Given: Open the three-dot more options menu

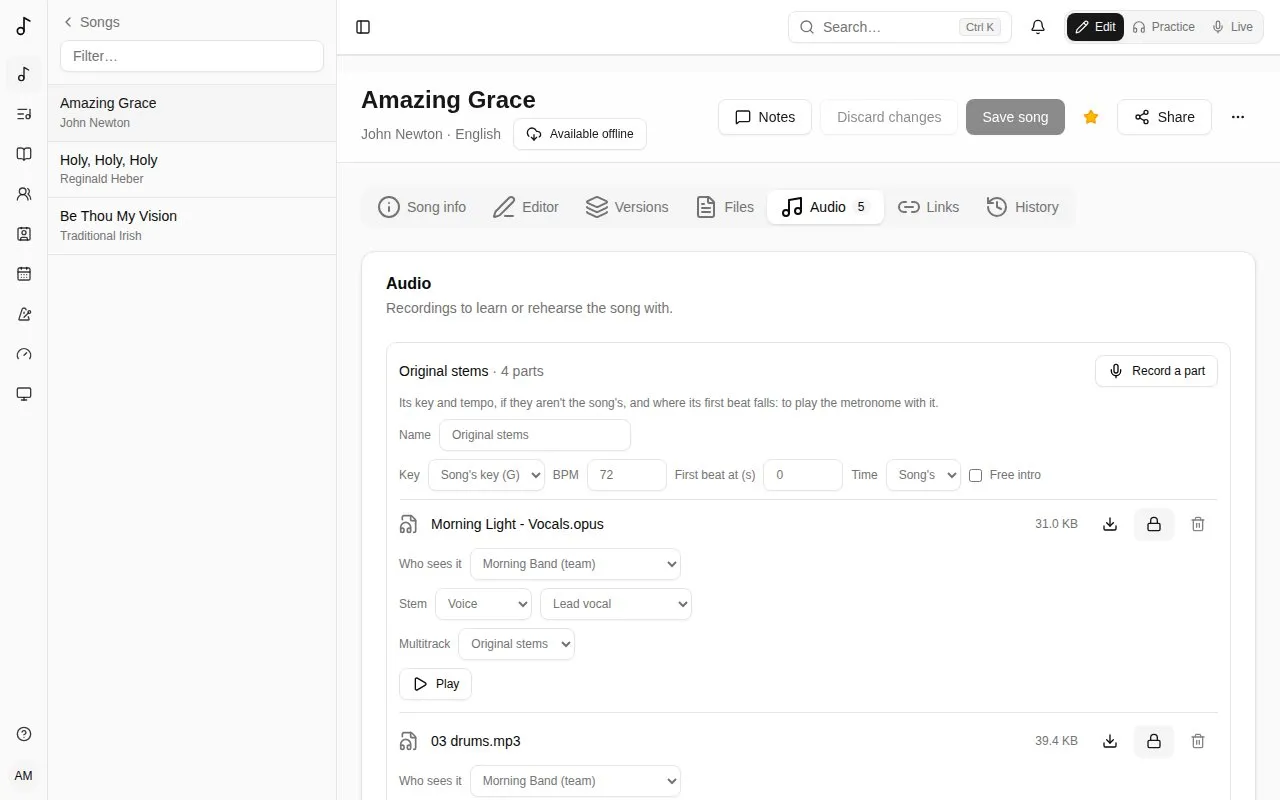Looking at the screenshot, I should point(1238,117).
